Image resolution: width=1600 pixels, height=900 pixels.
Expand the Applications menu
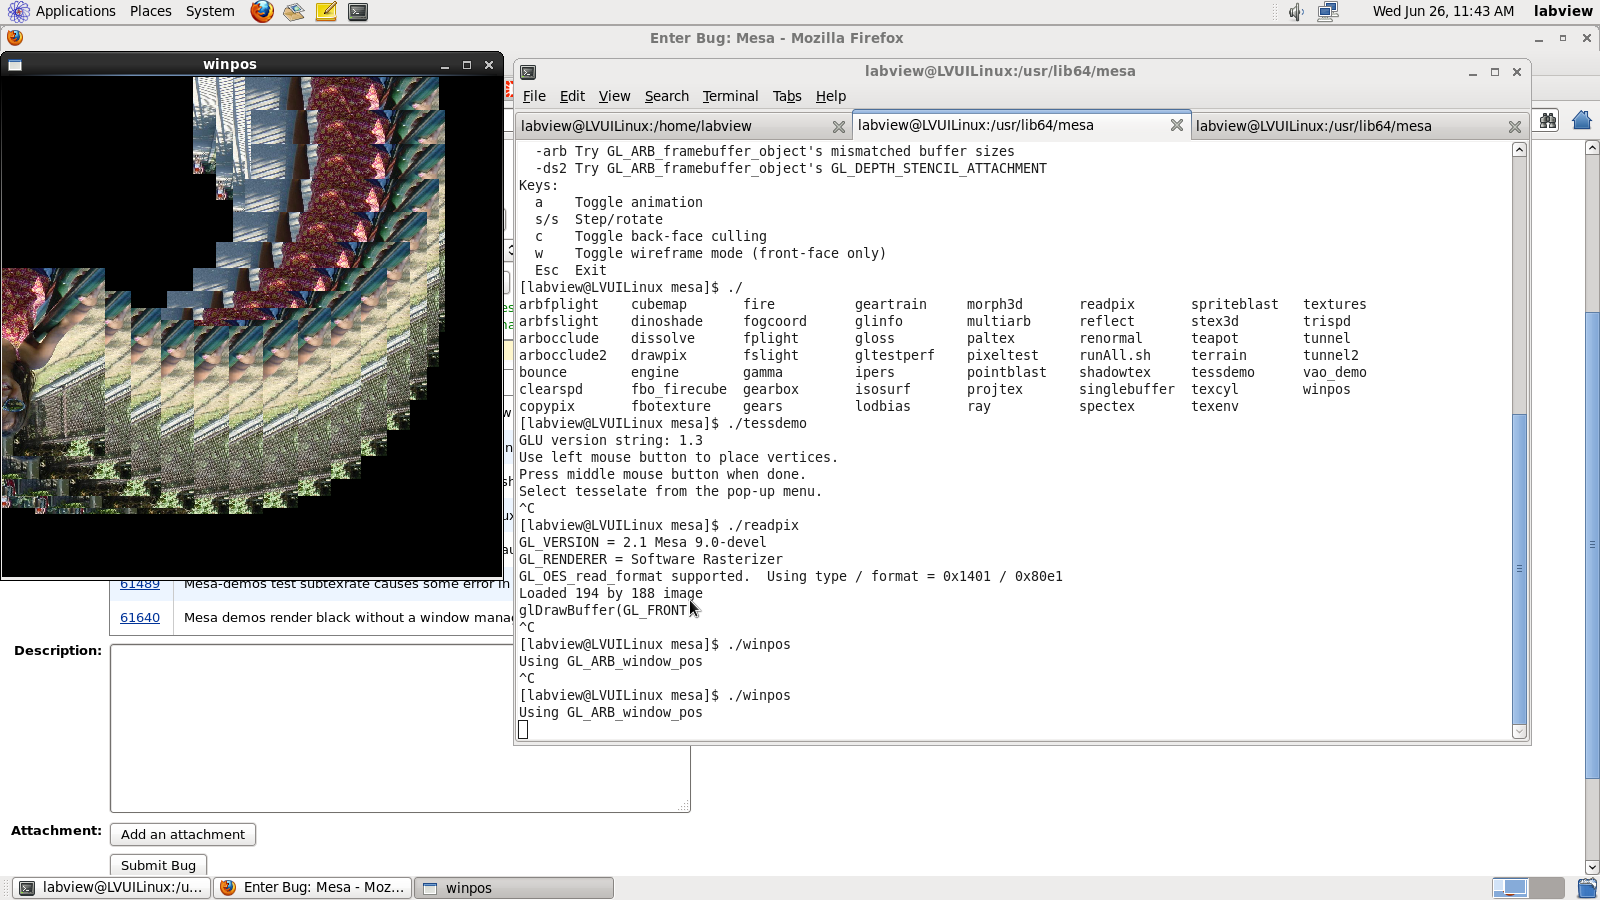tap(75, 11)
